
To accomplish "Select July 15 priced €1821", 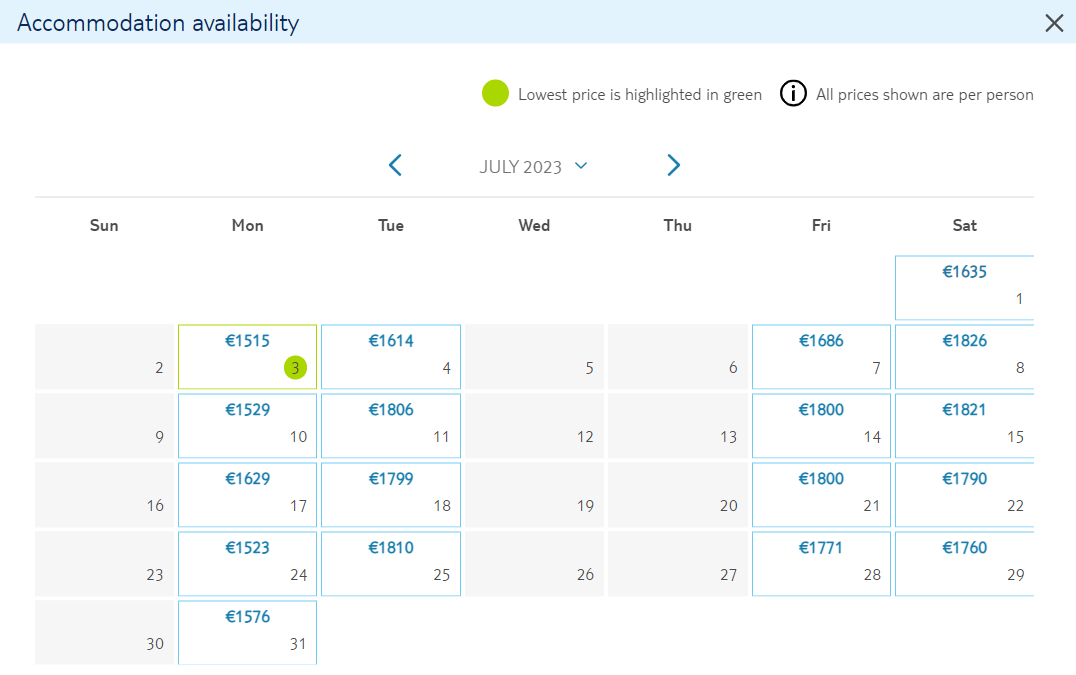I will pos(964,426).
